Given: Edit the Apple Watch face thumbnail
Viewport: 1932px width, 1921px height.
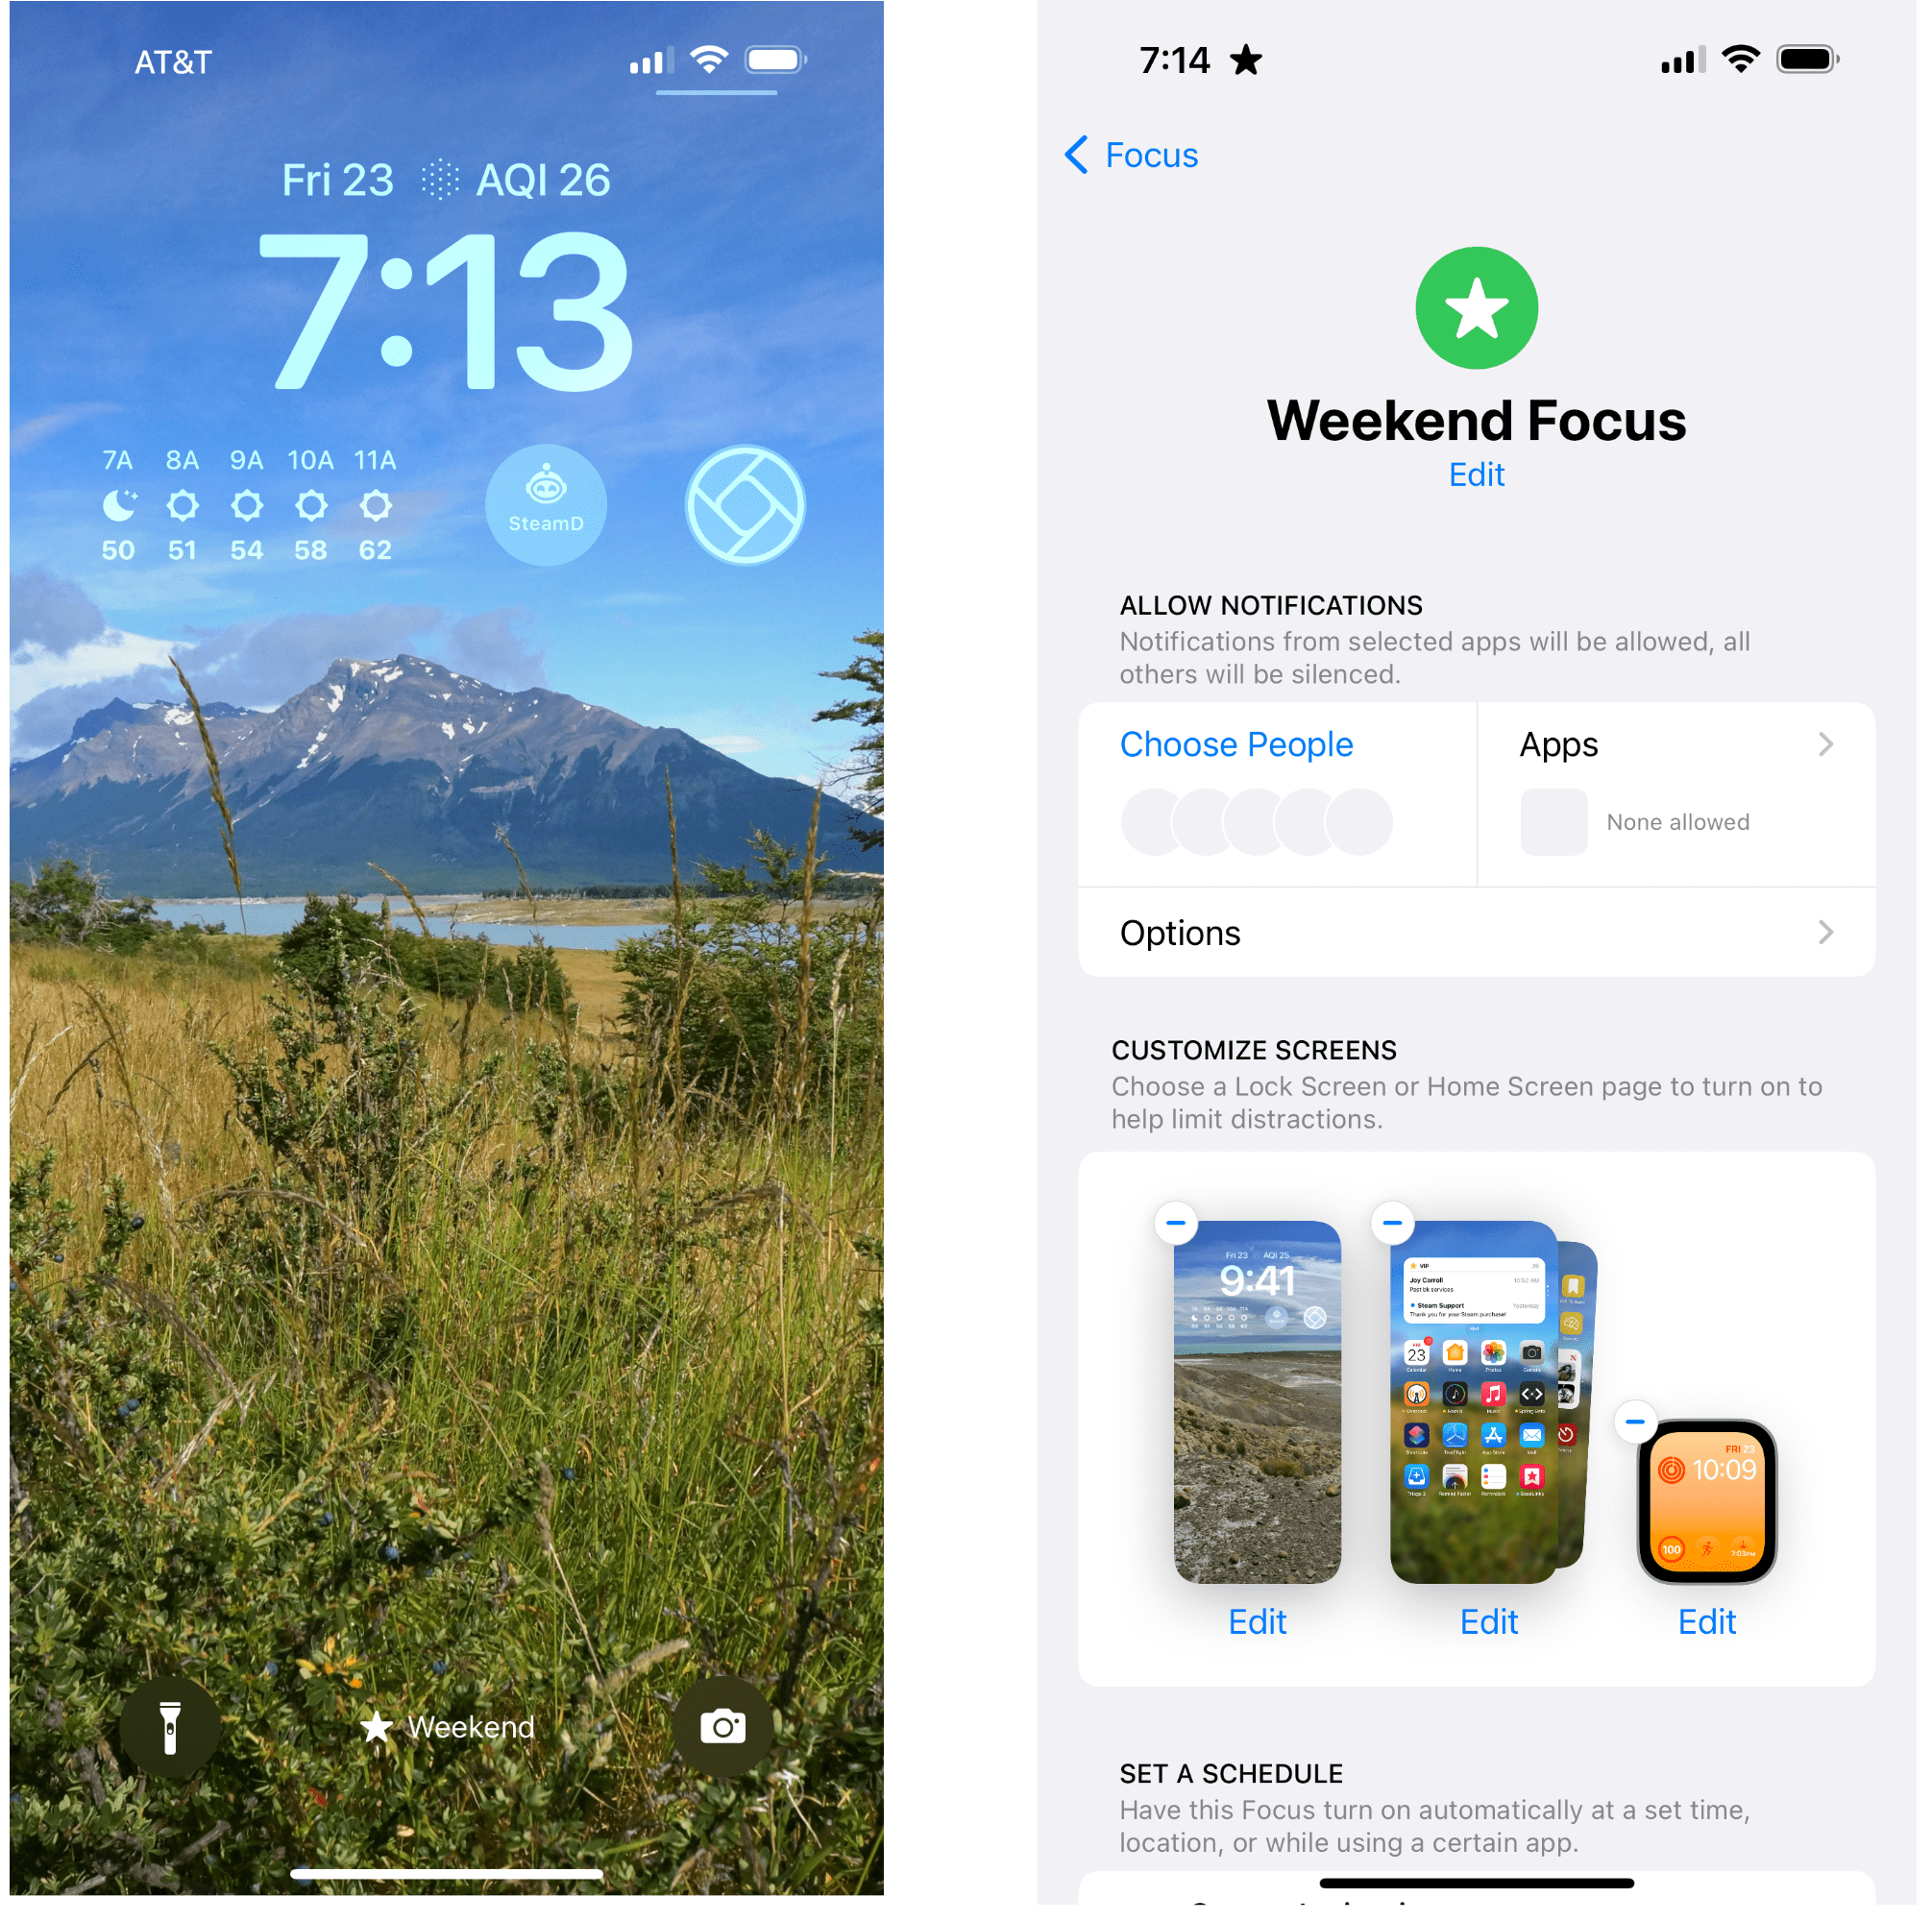Looking at the screenshot, I should (x=1705, y=1620).
